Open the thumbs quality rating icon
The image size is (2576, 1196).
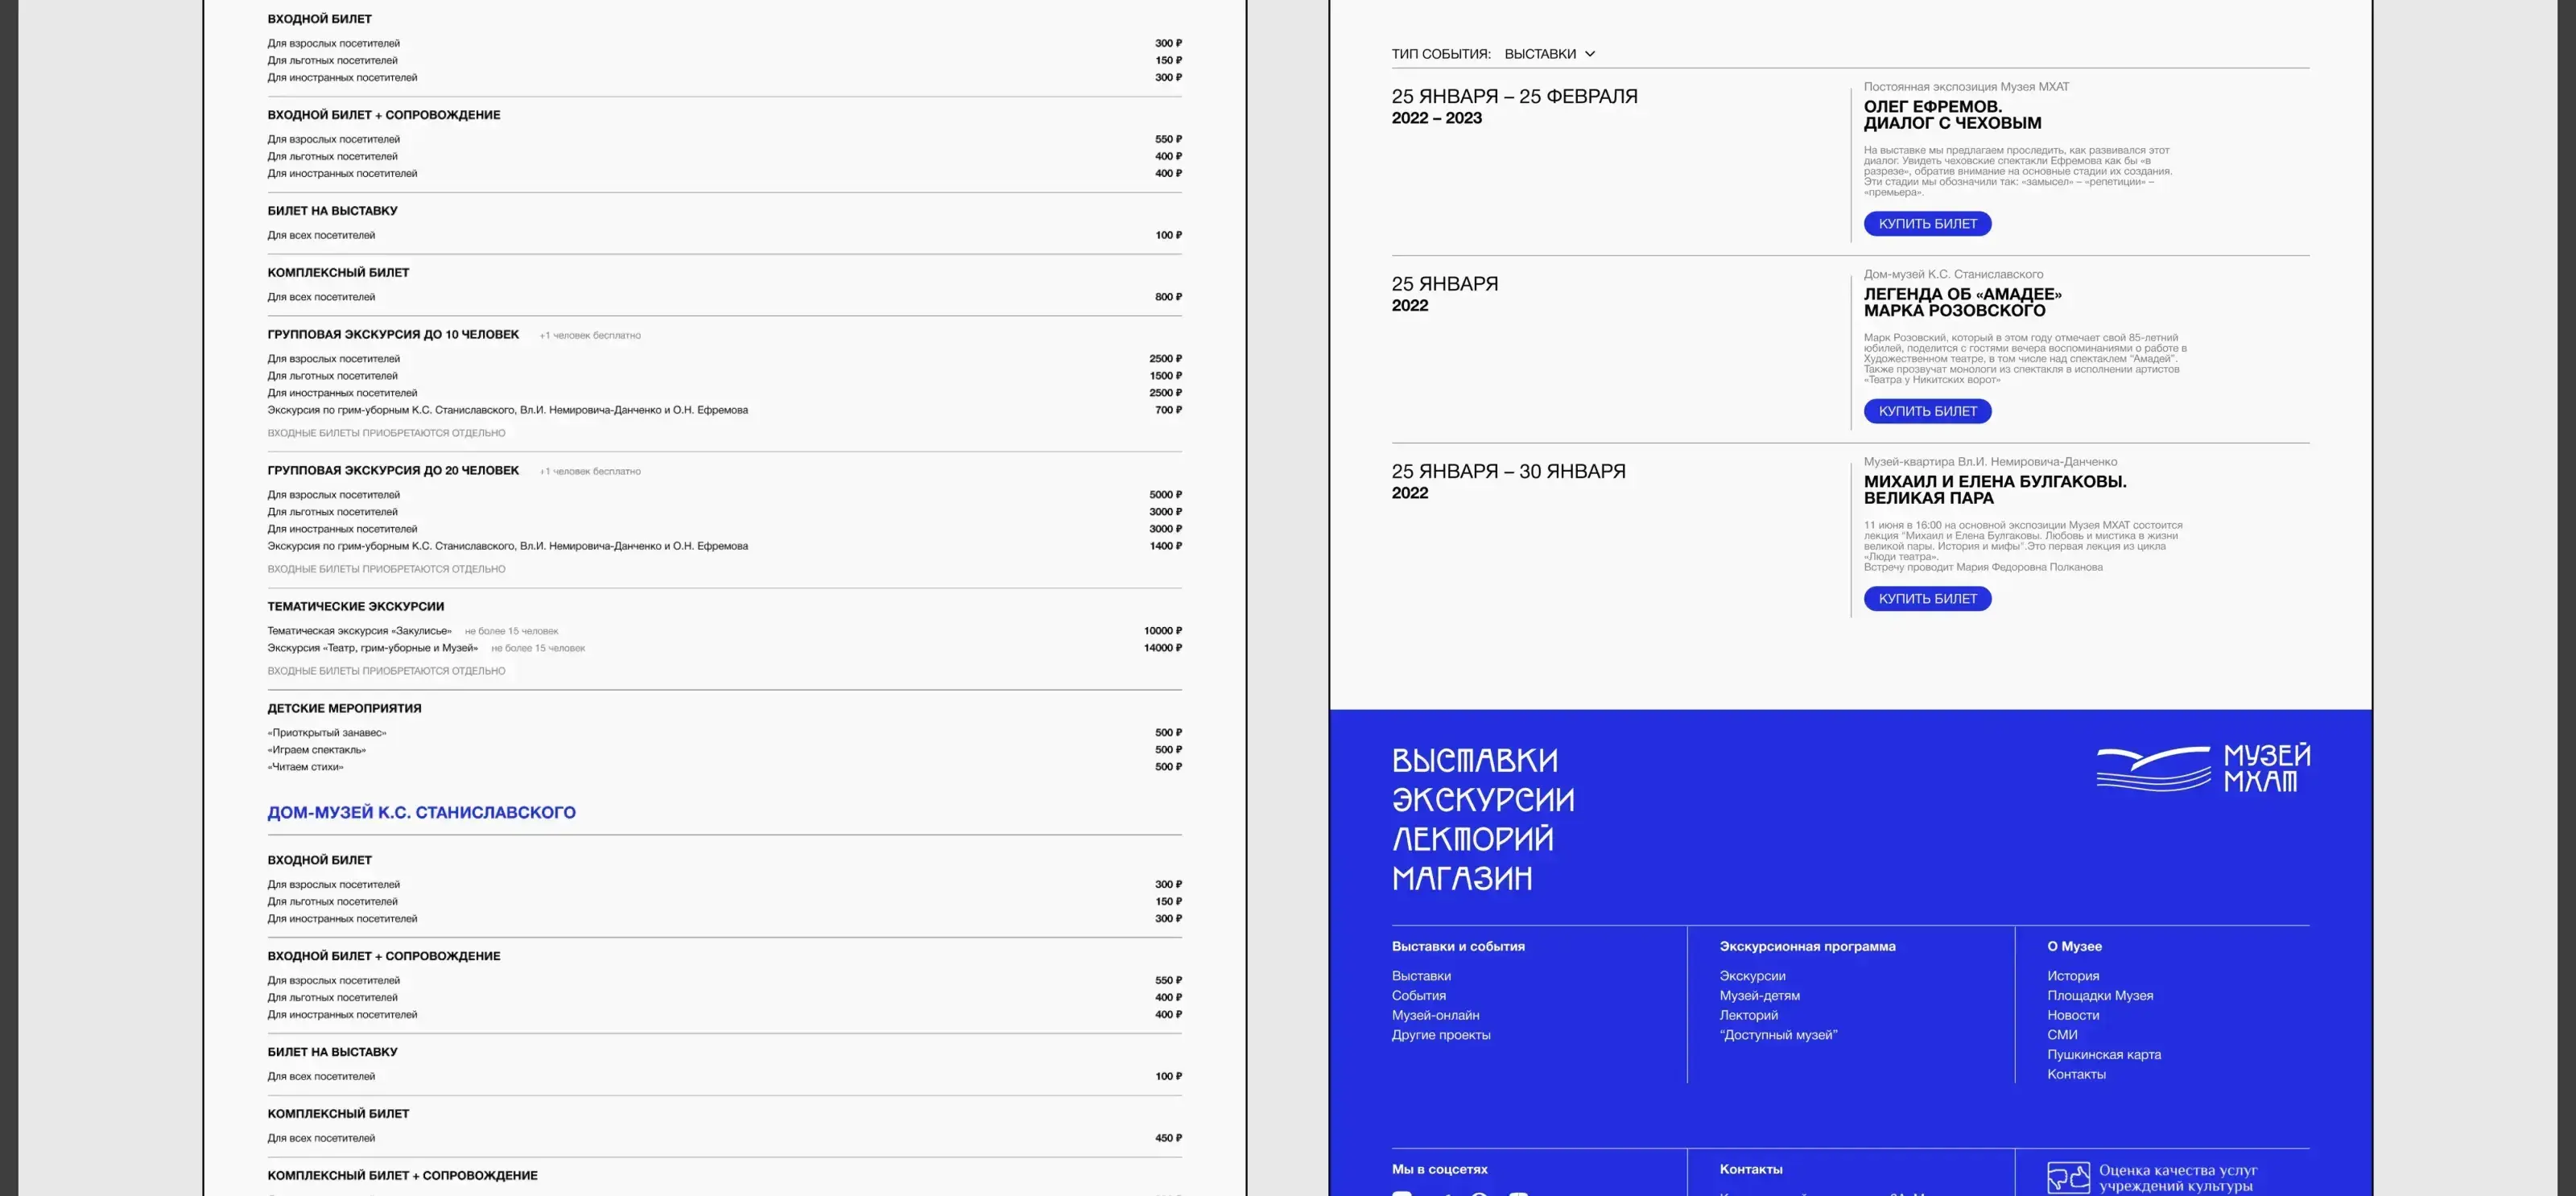pos(2068,1177)
